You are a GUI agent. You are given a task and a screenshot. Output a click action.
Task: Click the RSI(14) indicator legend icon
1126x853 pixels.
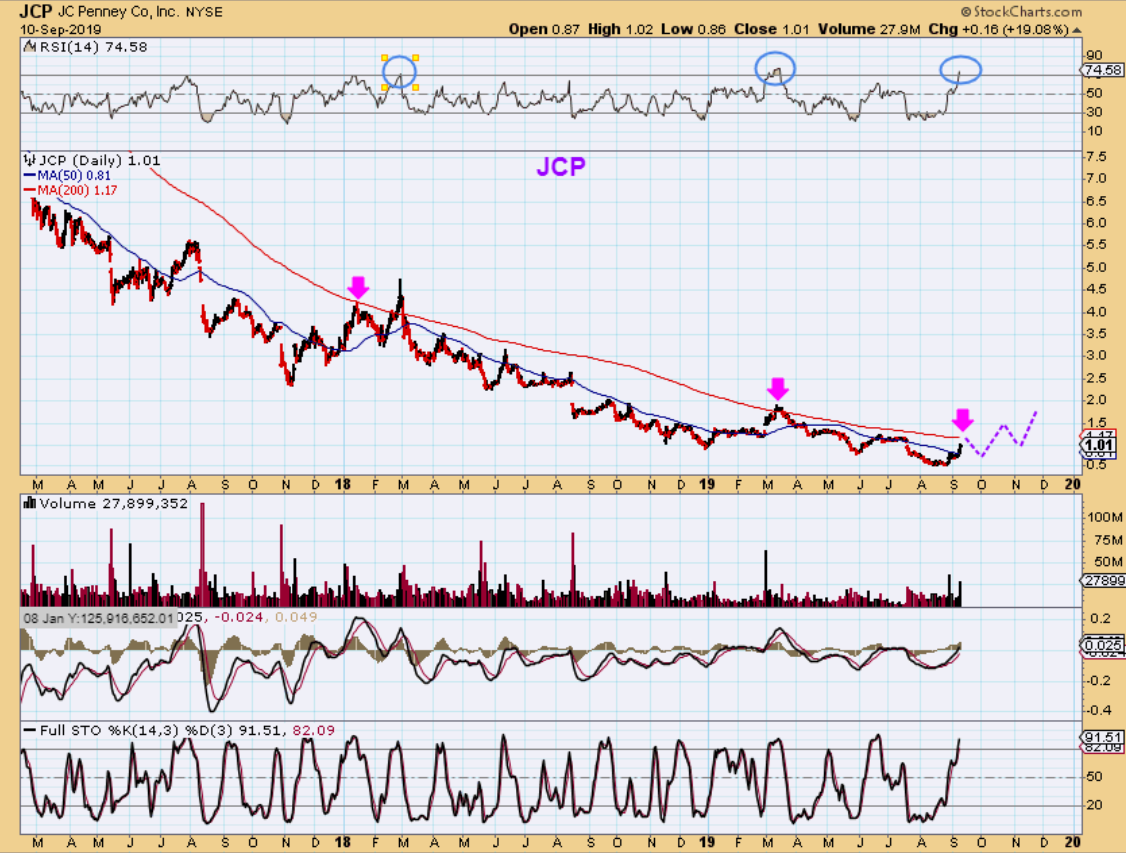[x=29, y=47]
